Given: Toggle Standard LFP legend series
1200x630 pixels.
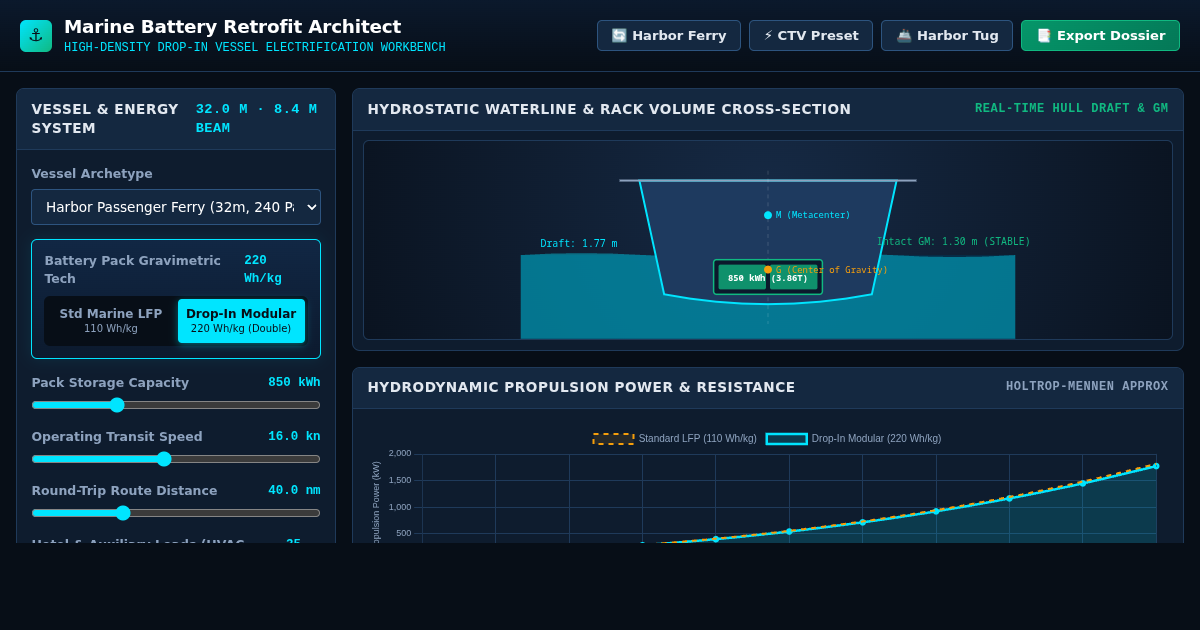Looking at the screenshot, I should [x=674, y=439].
